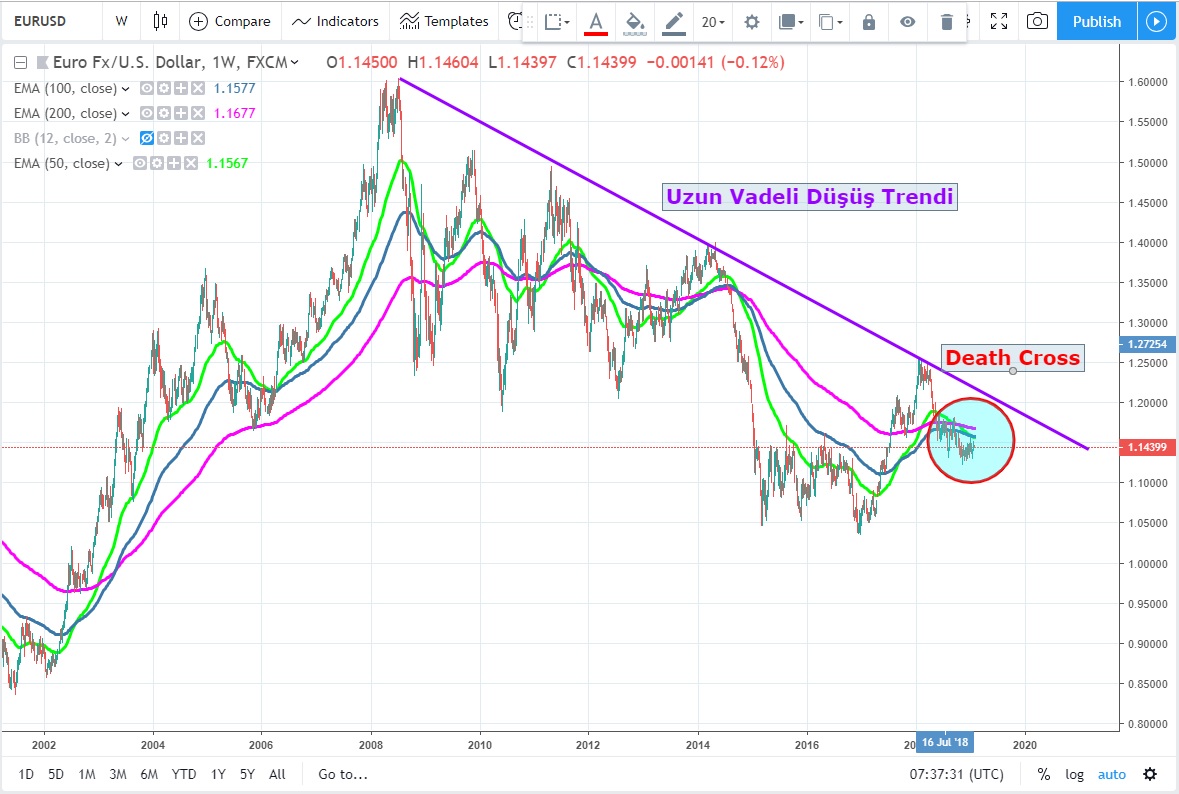Enter fullscreen mode using the expand icon
The width and height of the screenshot is (1179, 794).
pos(997,21)
